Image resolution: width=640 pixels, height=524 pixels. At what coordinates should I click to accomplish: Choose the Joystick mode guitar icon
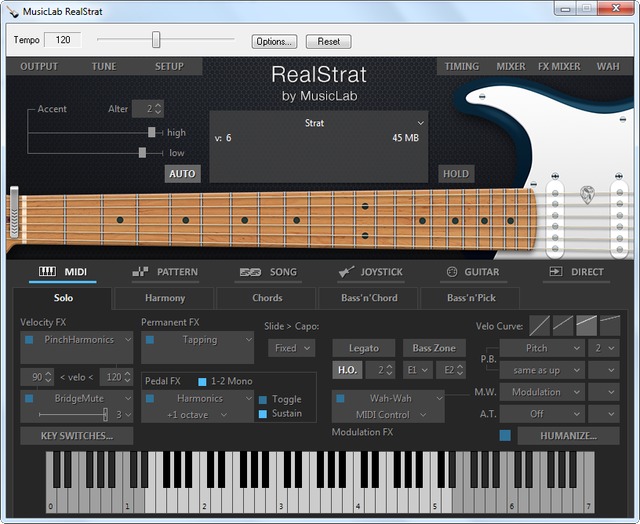click(x=346, y=272)
